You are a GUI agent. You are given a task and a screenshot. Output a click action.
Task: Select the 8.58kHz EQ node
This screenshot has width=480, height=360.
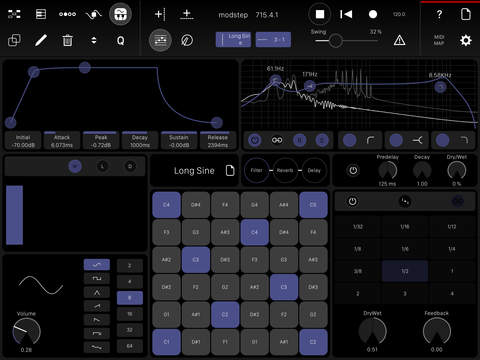point(440,87)
